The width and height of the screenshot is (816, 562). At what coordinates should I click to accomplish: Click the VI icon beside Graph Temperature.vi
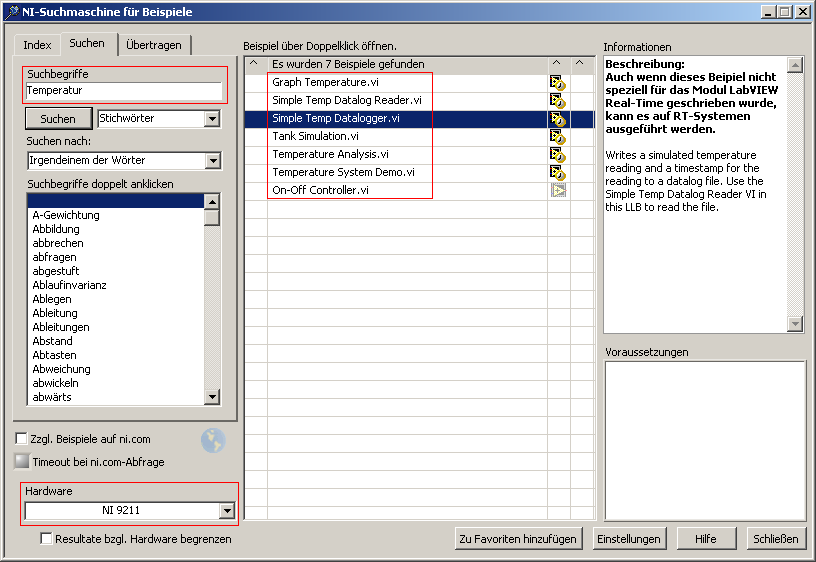coord(558,83)
